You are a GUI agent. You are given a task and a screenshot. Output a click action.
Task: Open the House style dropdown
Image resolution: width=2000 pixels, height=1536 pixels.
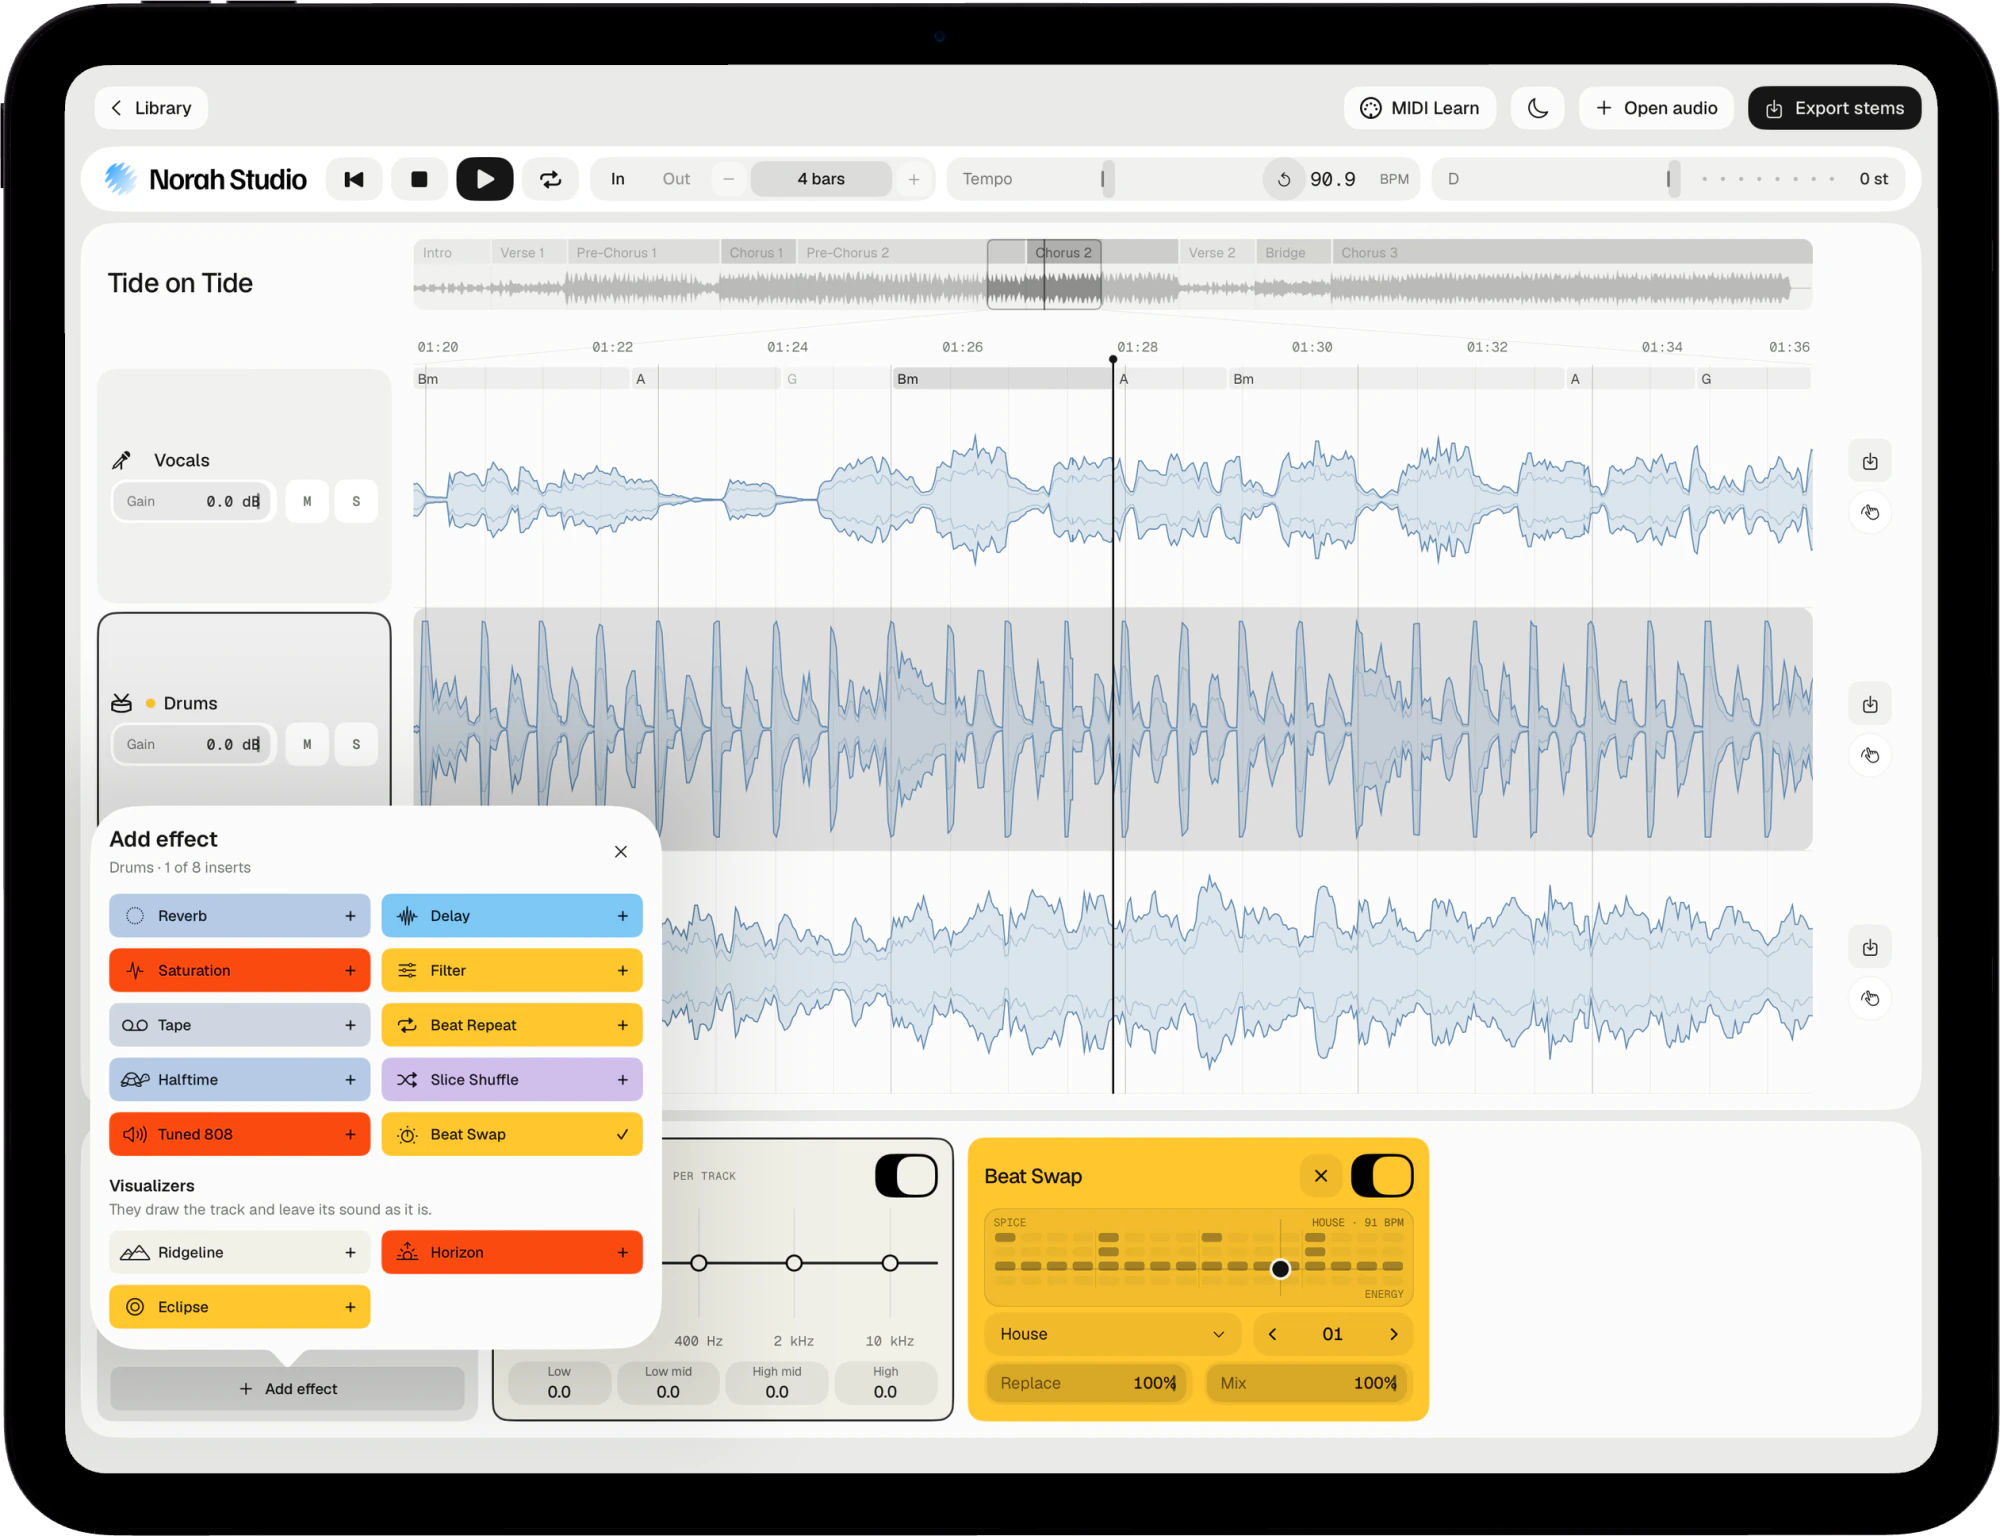(1113, 1335)
